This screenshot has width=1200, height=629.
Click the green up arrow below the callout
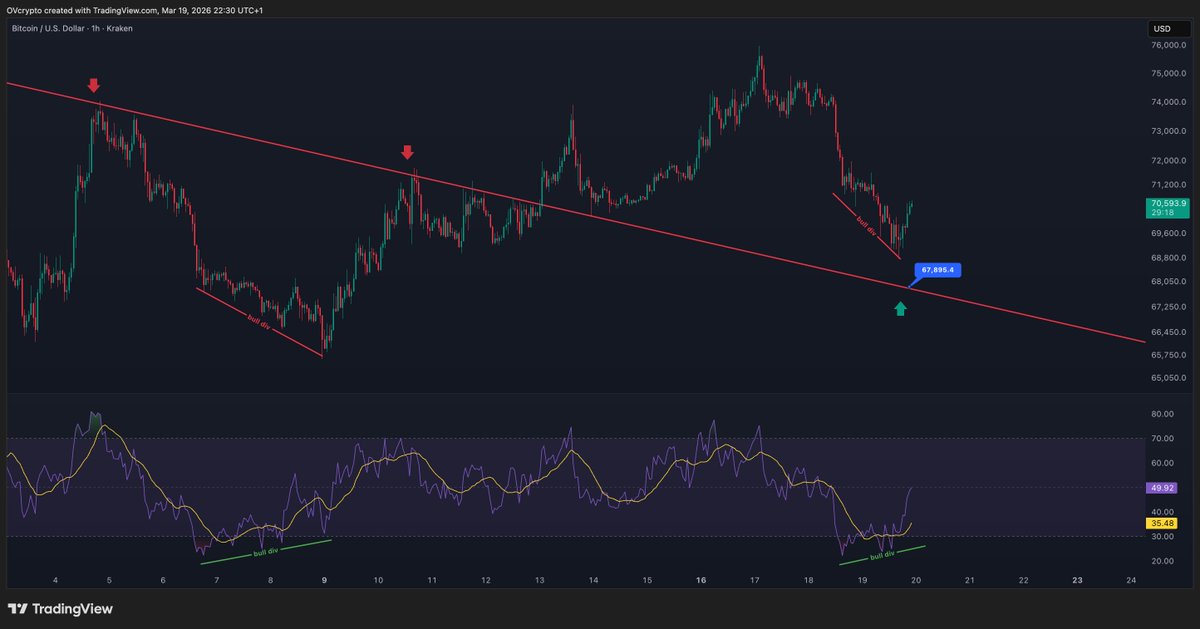900,309
